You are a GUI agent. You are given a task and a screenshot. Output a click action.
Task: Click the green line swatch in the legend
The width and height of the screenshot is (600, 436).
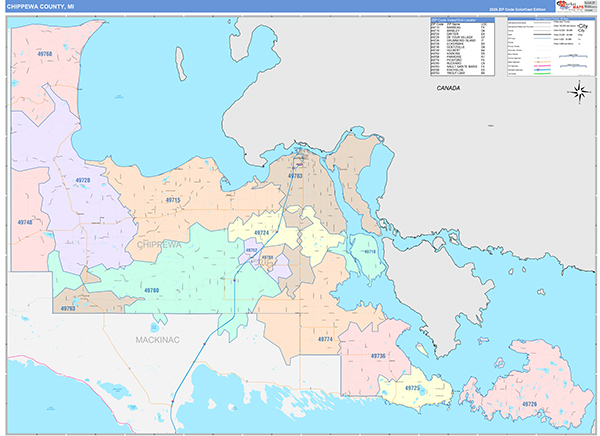[x=542, y=73]
